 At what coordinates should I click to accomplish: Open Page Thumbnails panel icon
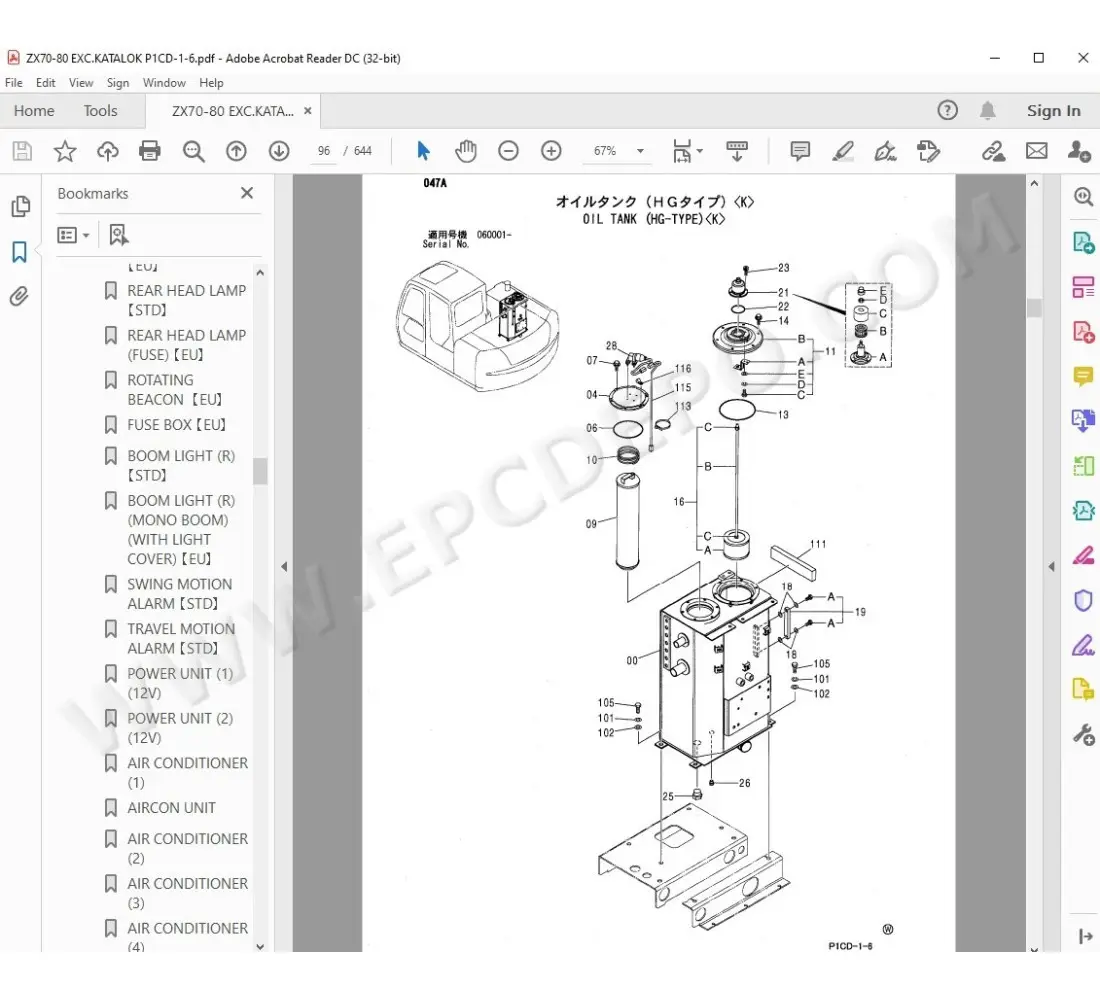[19, 207]
